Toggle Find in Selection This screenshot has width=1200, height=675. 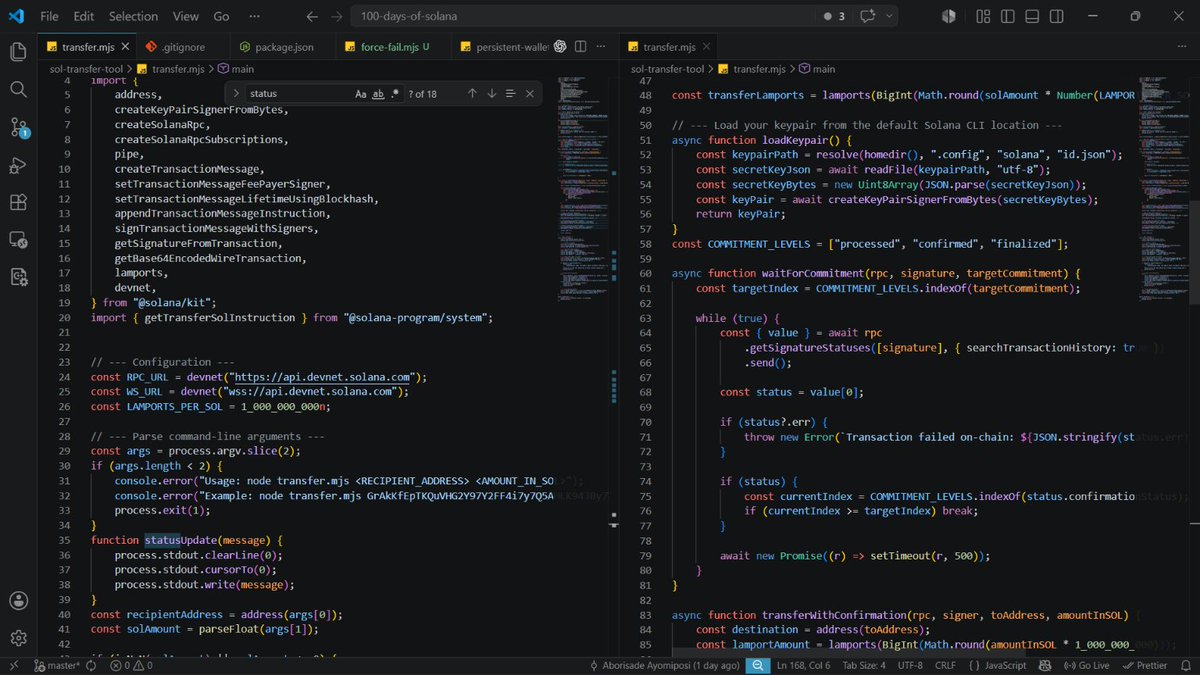(x=510, y=93)
